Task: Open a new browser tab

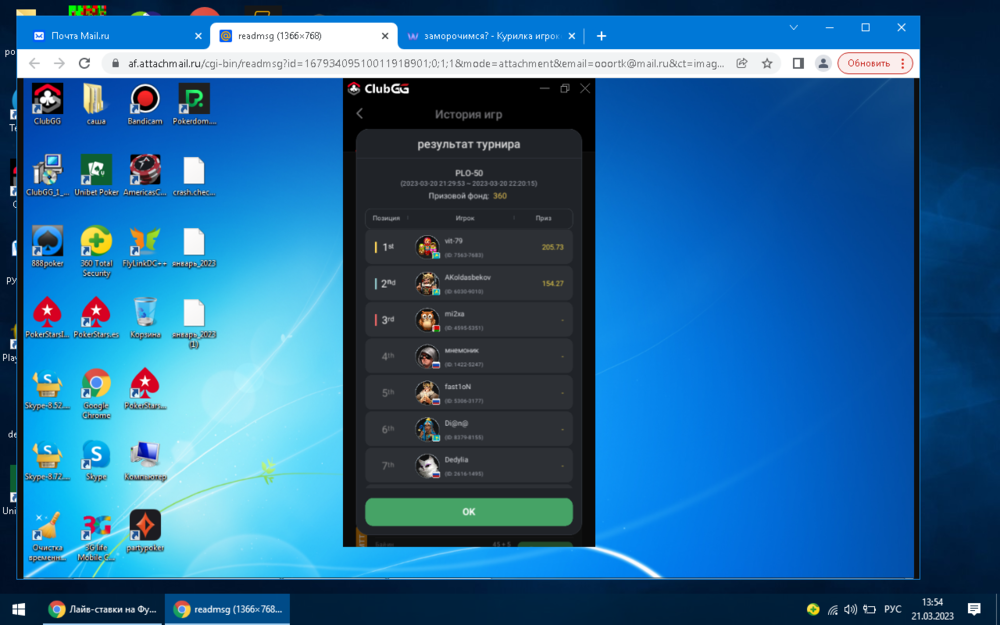Action: [x=601, y=36]
